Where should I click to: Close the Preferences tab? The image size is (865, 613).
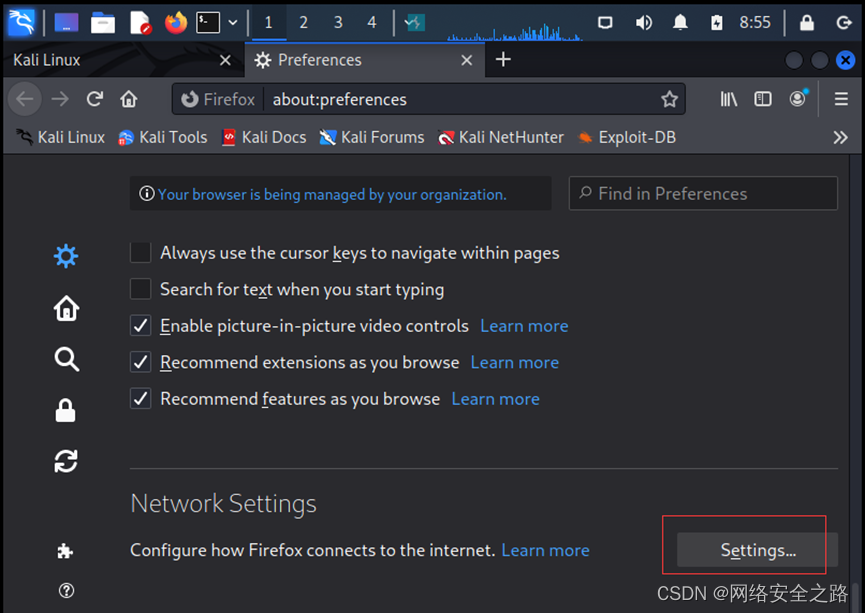(467, 60)
